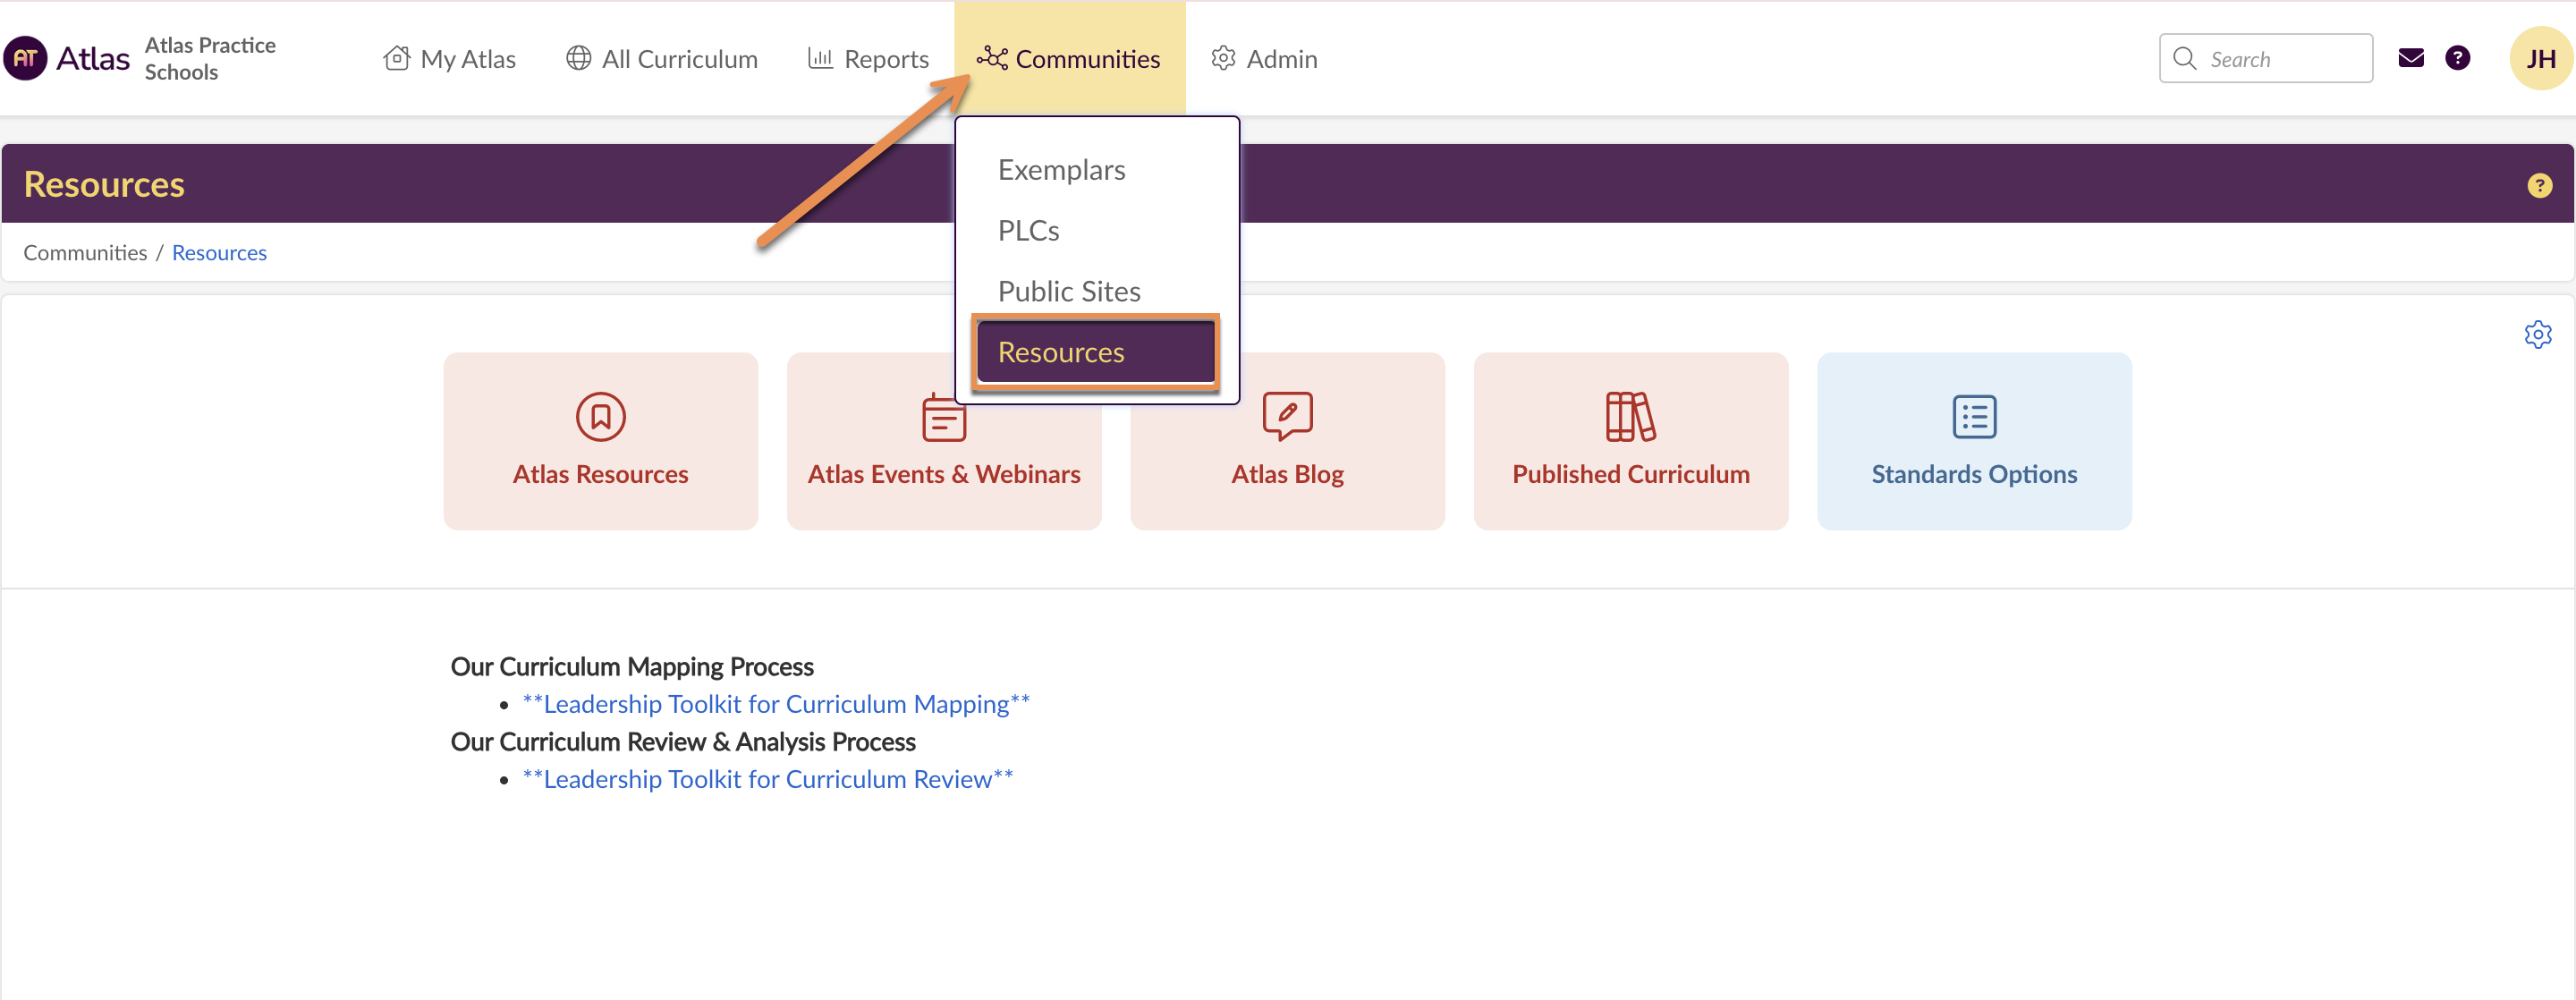Open the mail envelope icon
Image resolution: width=2576 pixels, height=1000 pixels.
click(x=2411, y=58)
